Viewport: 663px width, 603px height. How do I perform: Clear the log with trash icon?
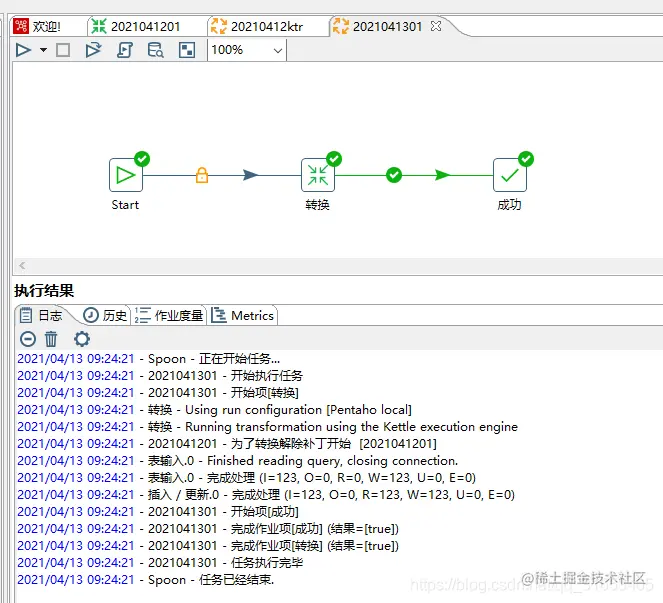(51, 339)
